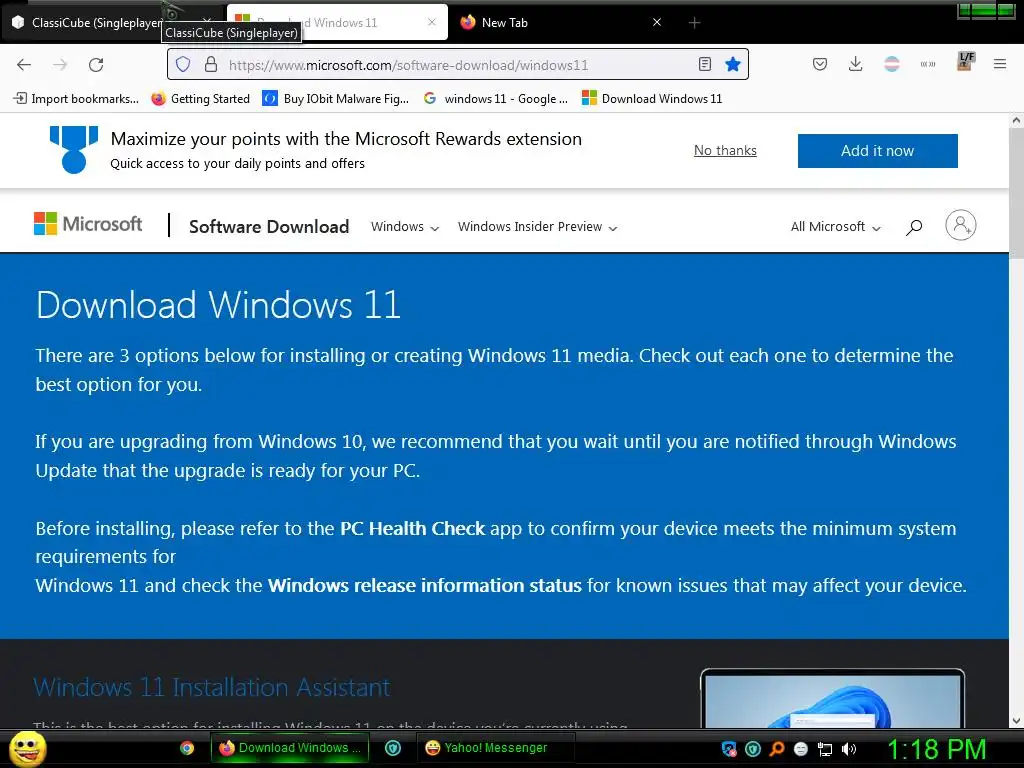
Task: Click the scrollbar up arrow
Action: click(1016, 120)
